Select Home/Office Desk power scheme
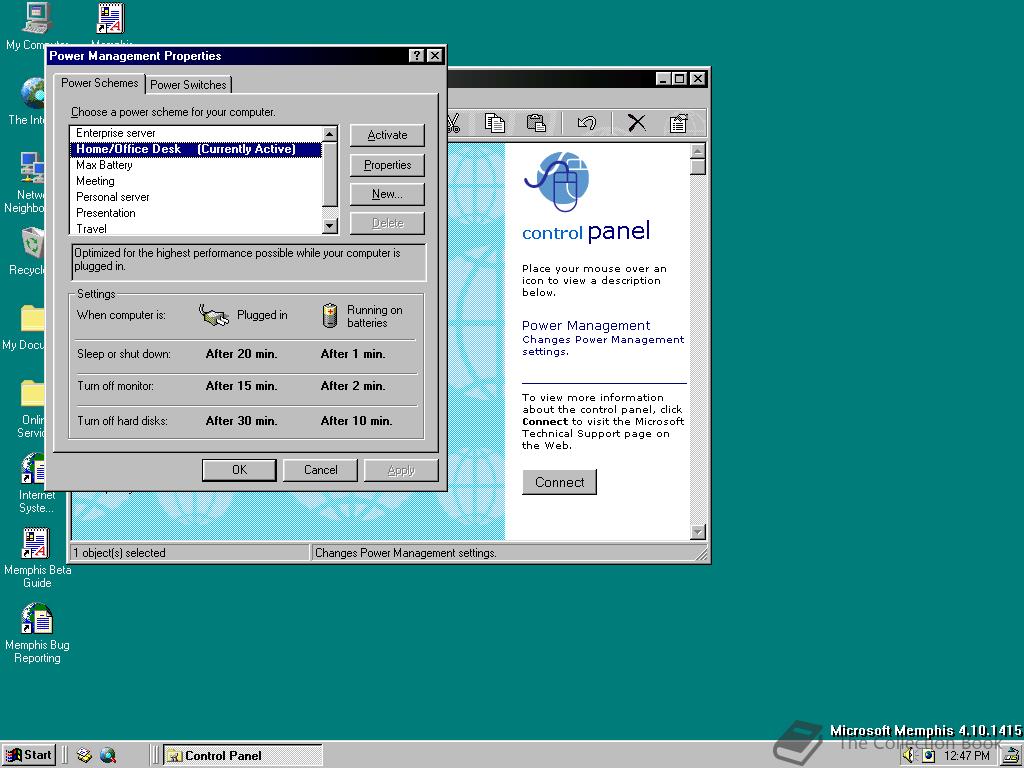This screenshot has height=768, width=1024. [196, 149]
